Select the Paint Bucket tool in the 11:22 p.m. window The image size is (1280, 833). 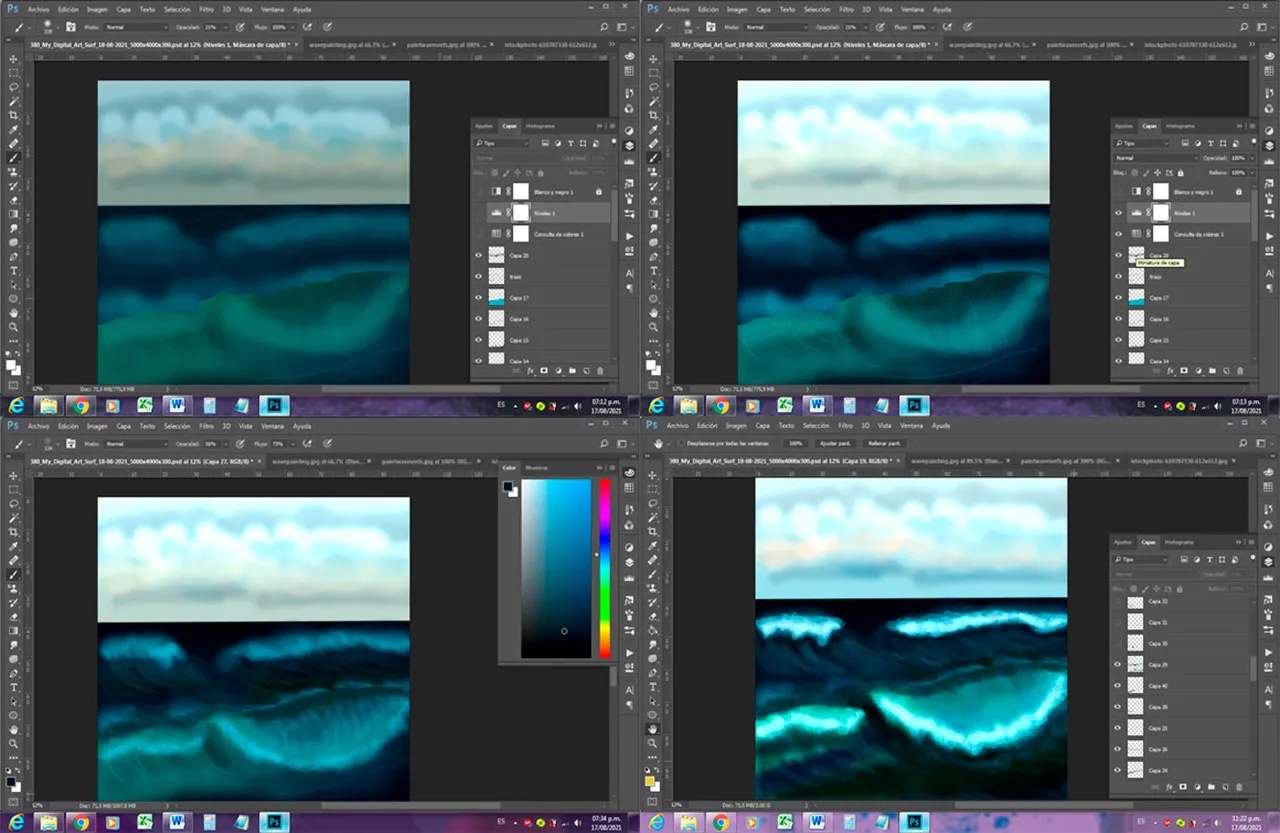click(x=654, y=631)
